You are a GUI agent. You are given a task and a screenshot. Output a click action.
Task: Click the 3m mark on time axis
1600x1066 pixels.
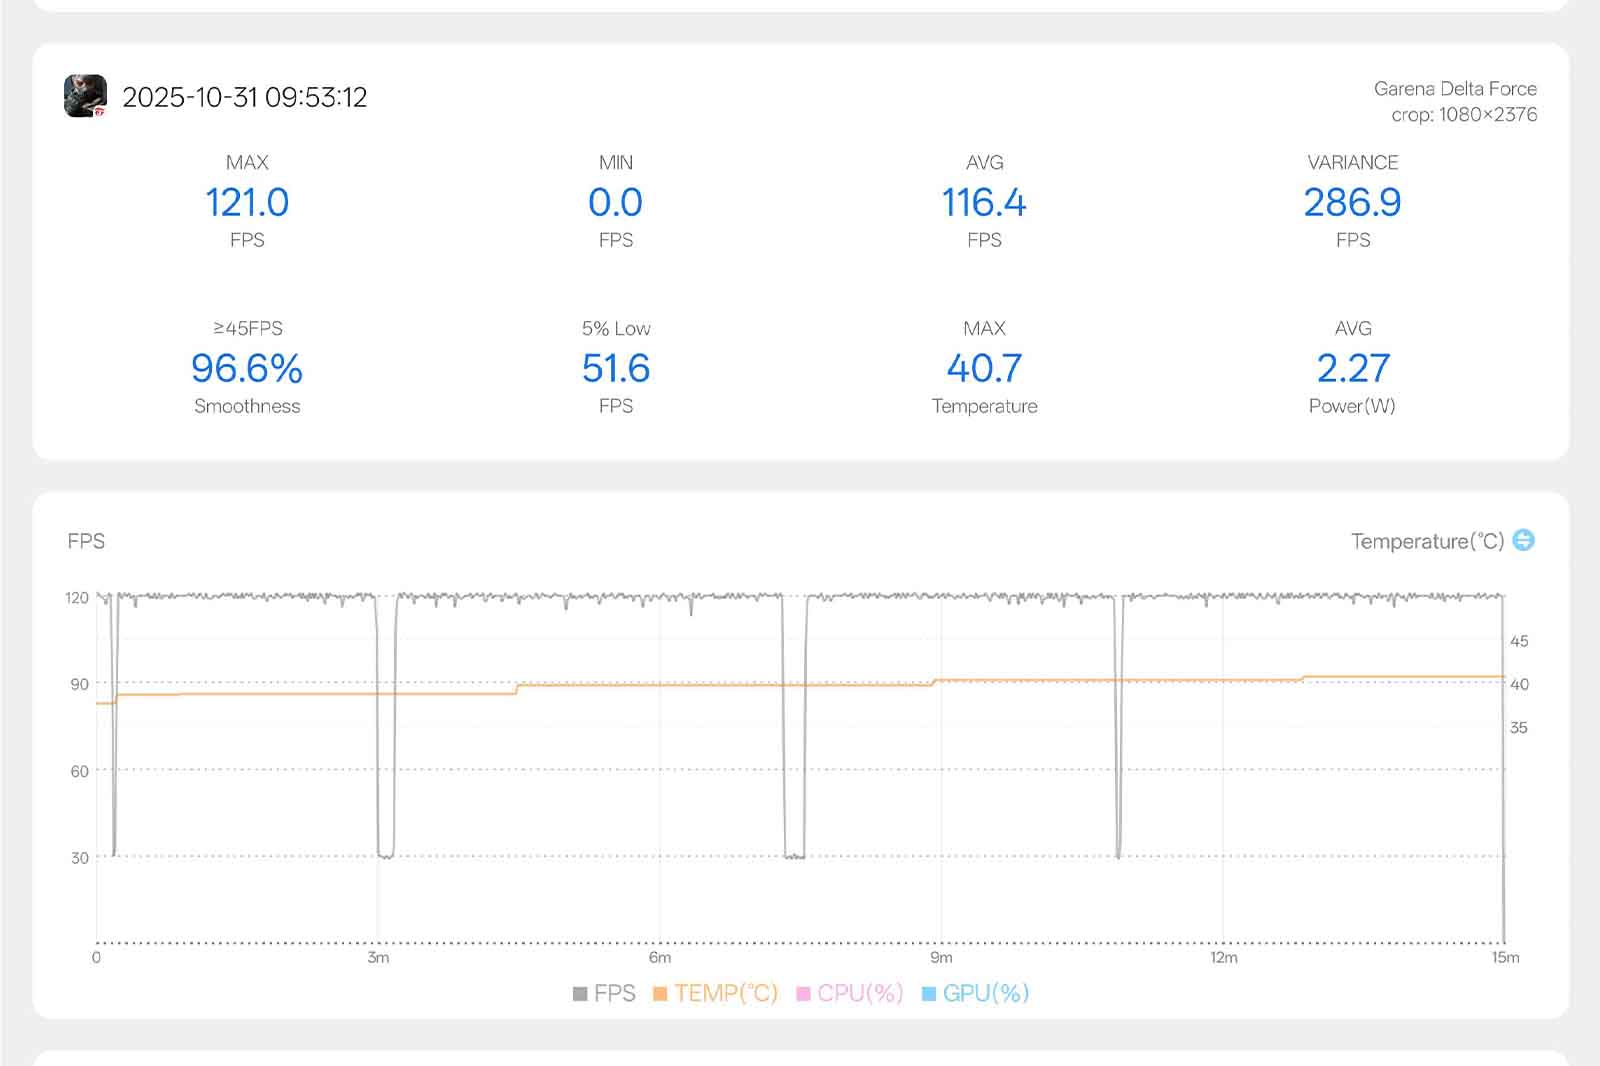pyautogui.click(x=378, y=957)
